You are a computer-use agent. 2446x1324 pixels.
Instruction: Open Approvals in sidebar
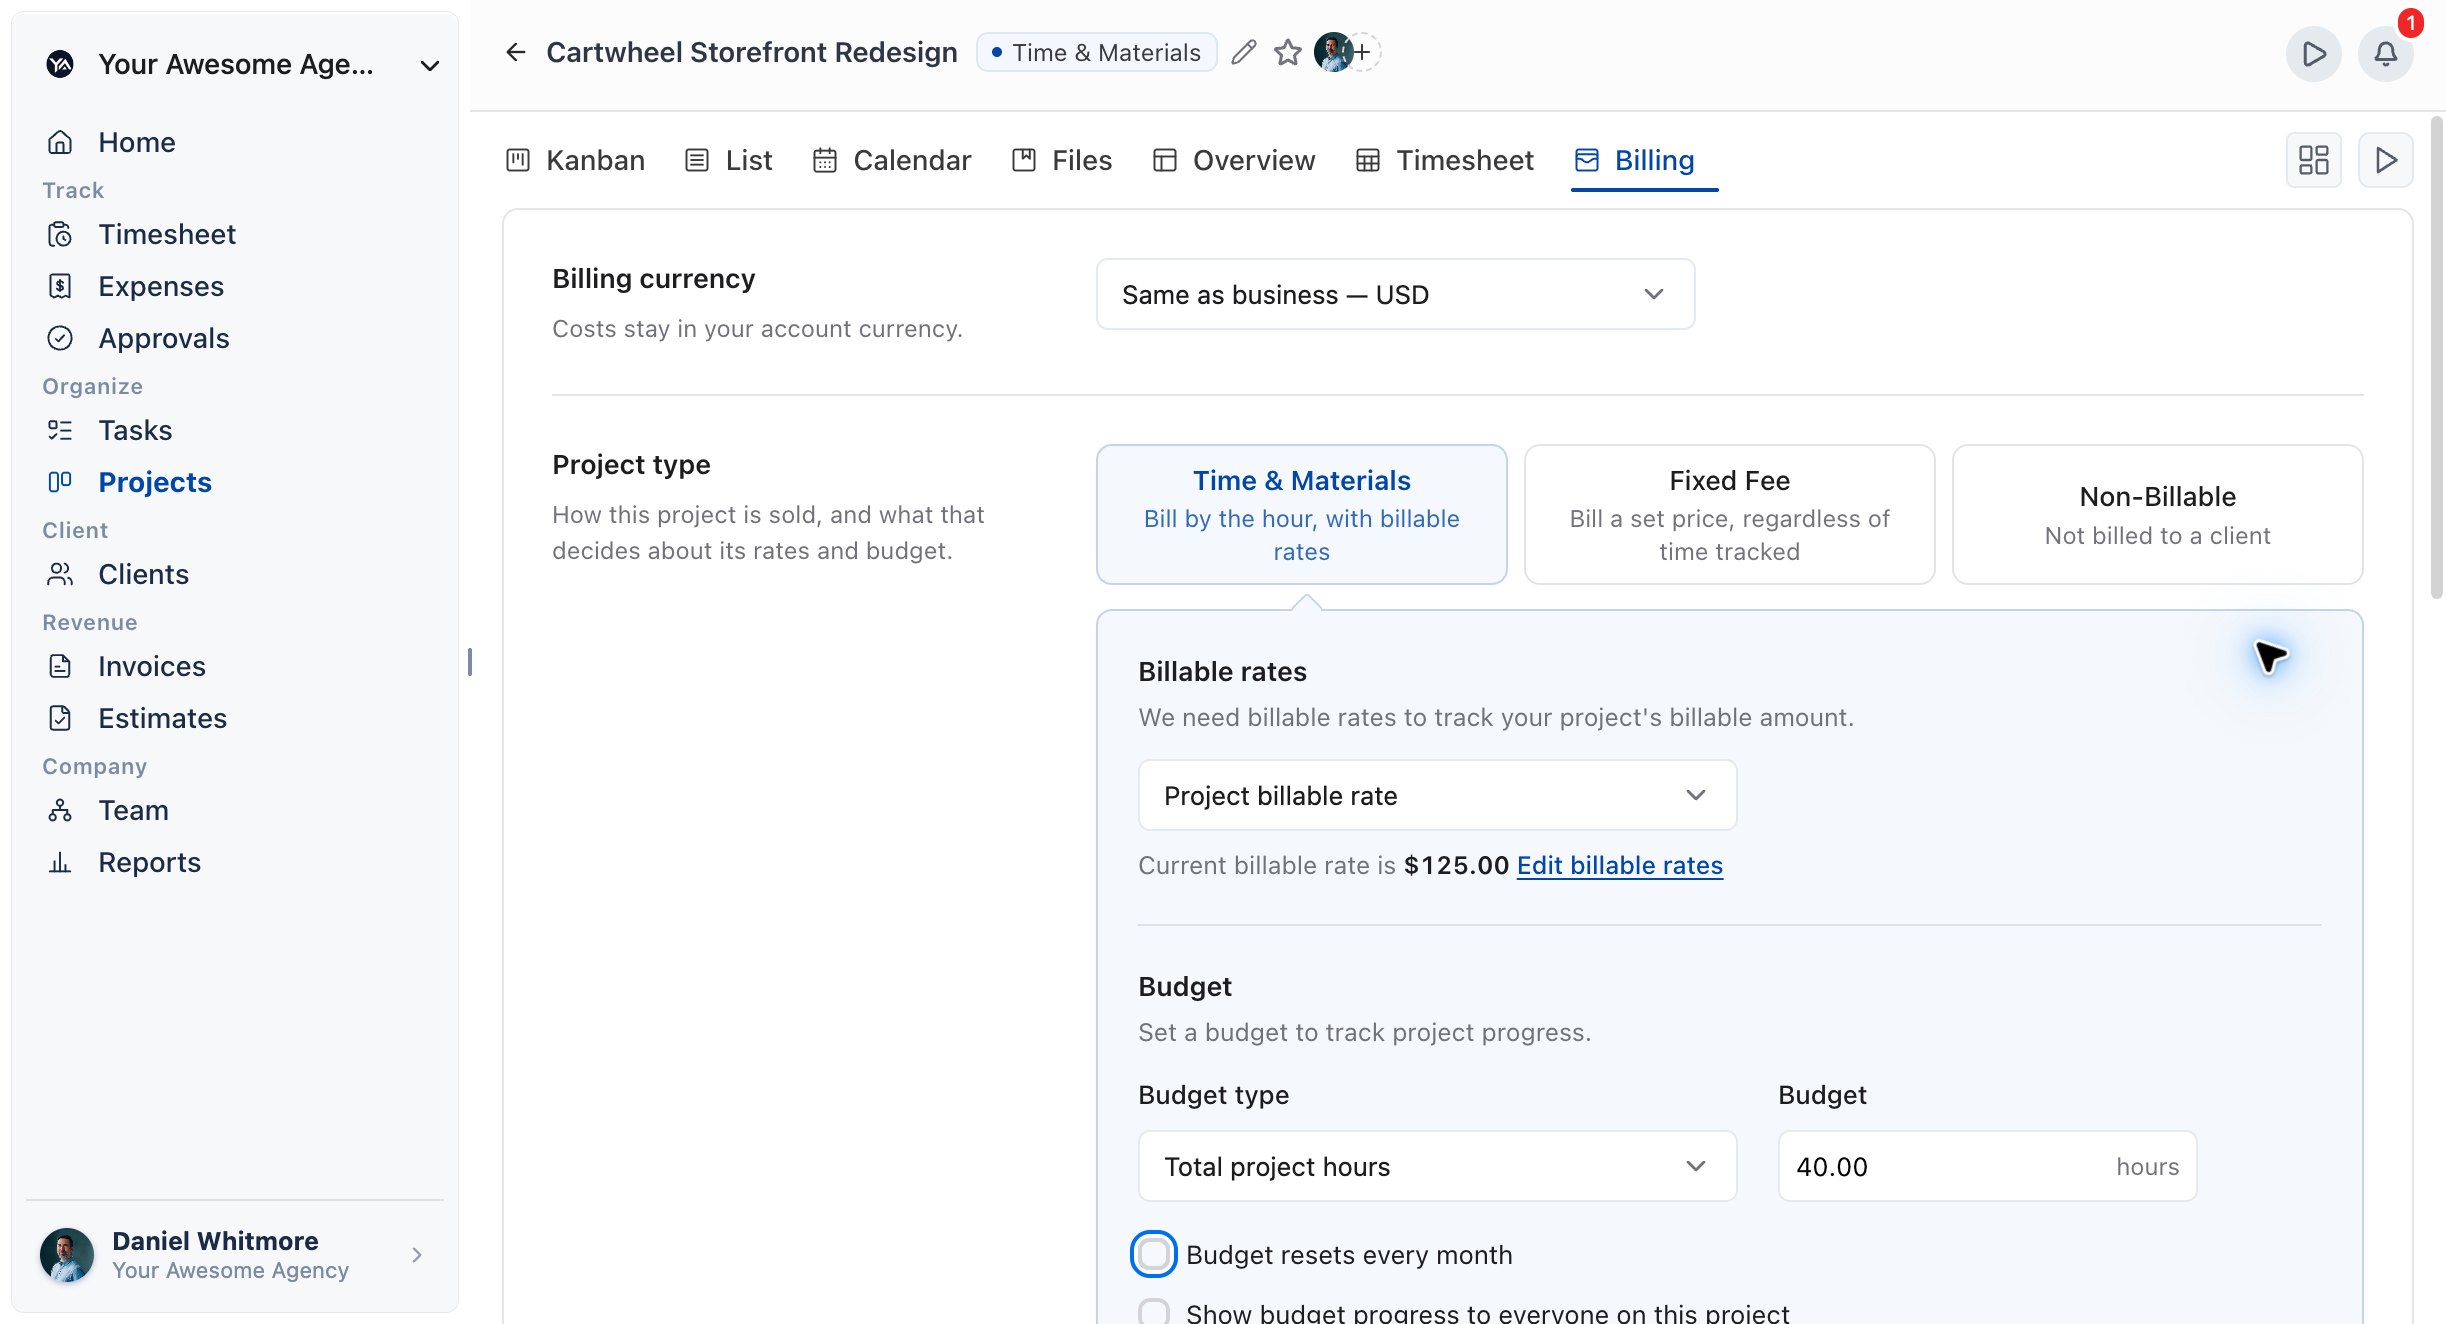pyautogui.click(x=163, y=338)
